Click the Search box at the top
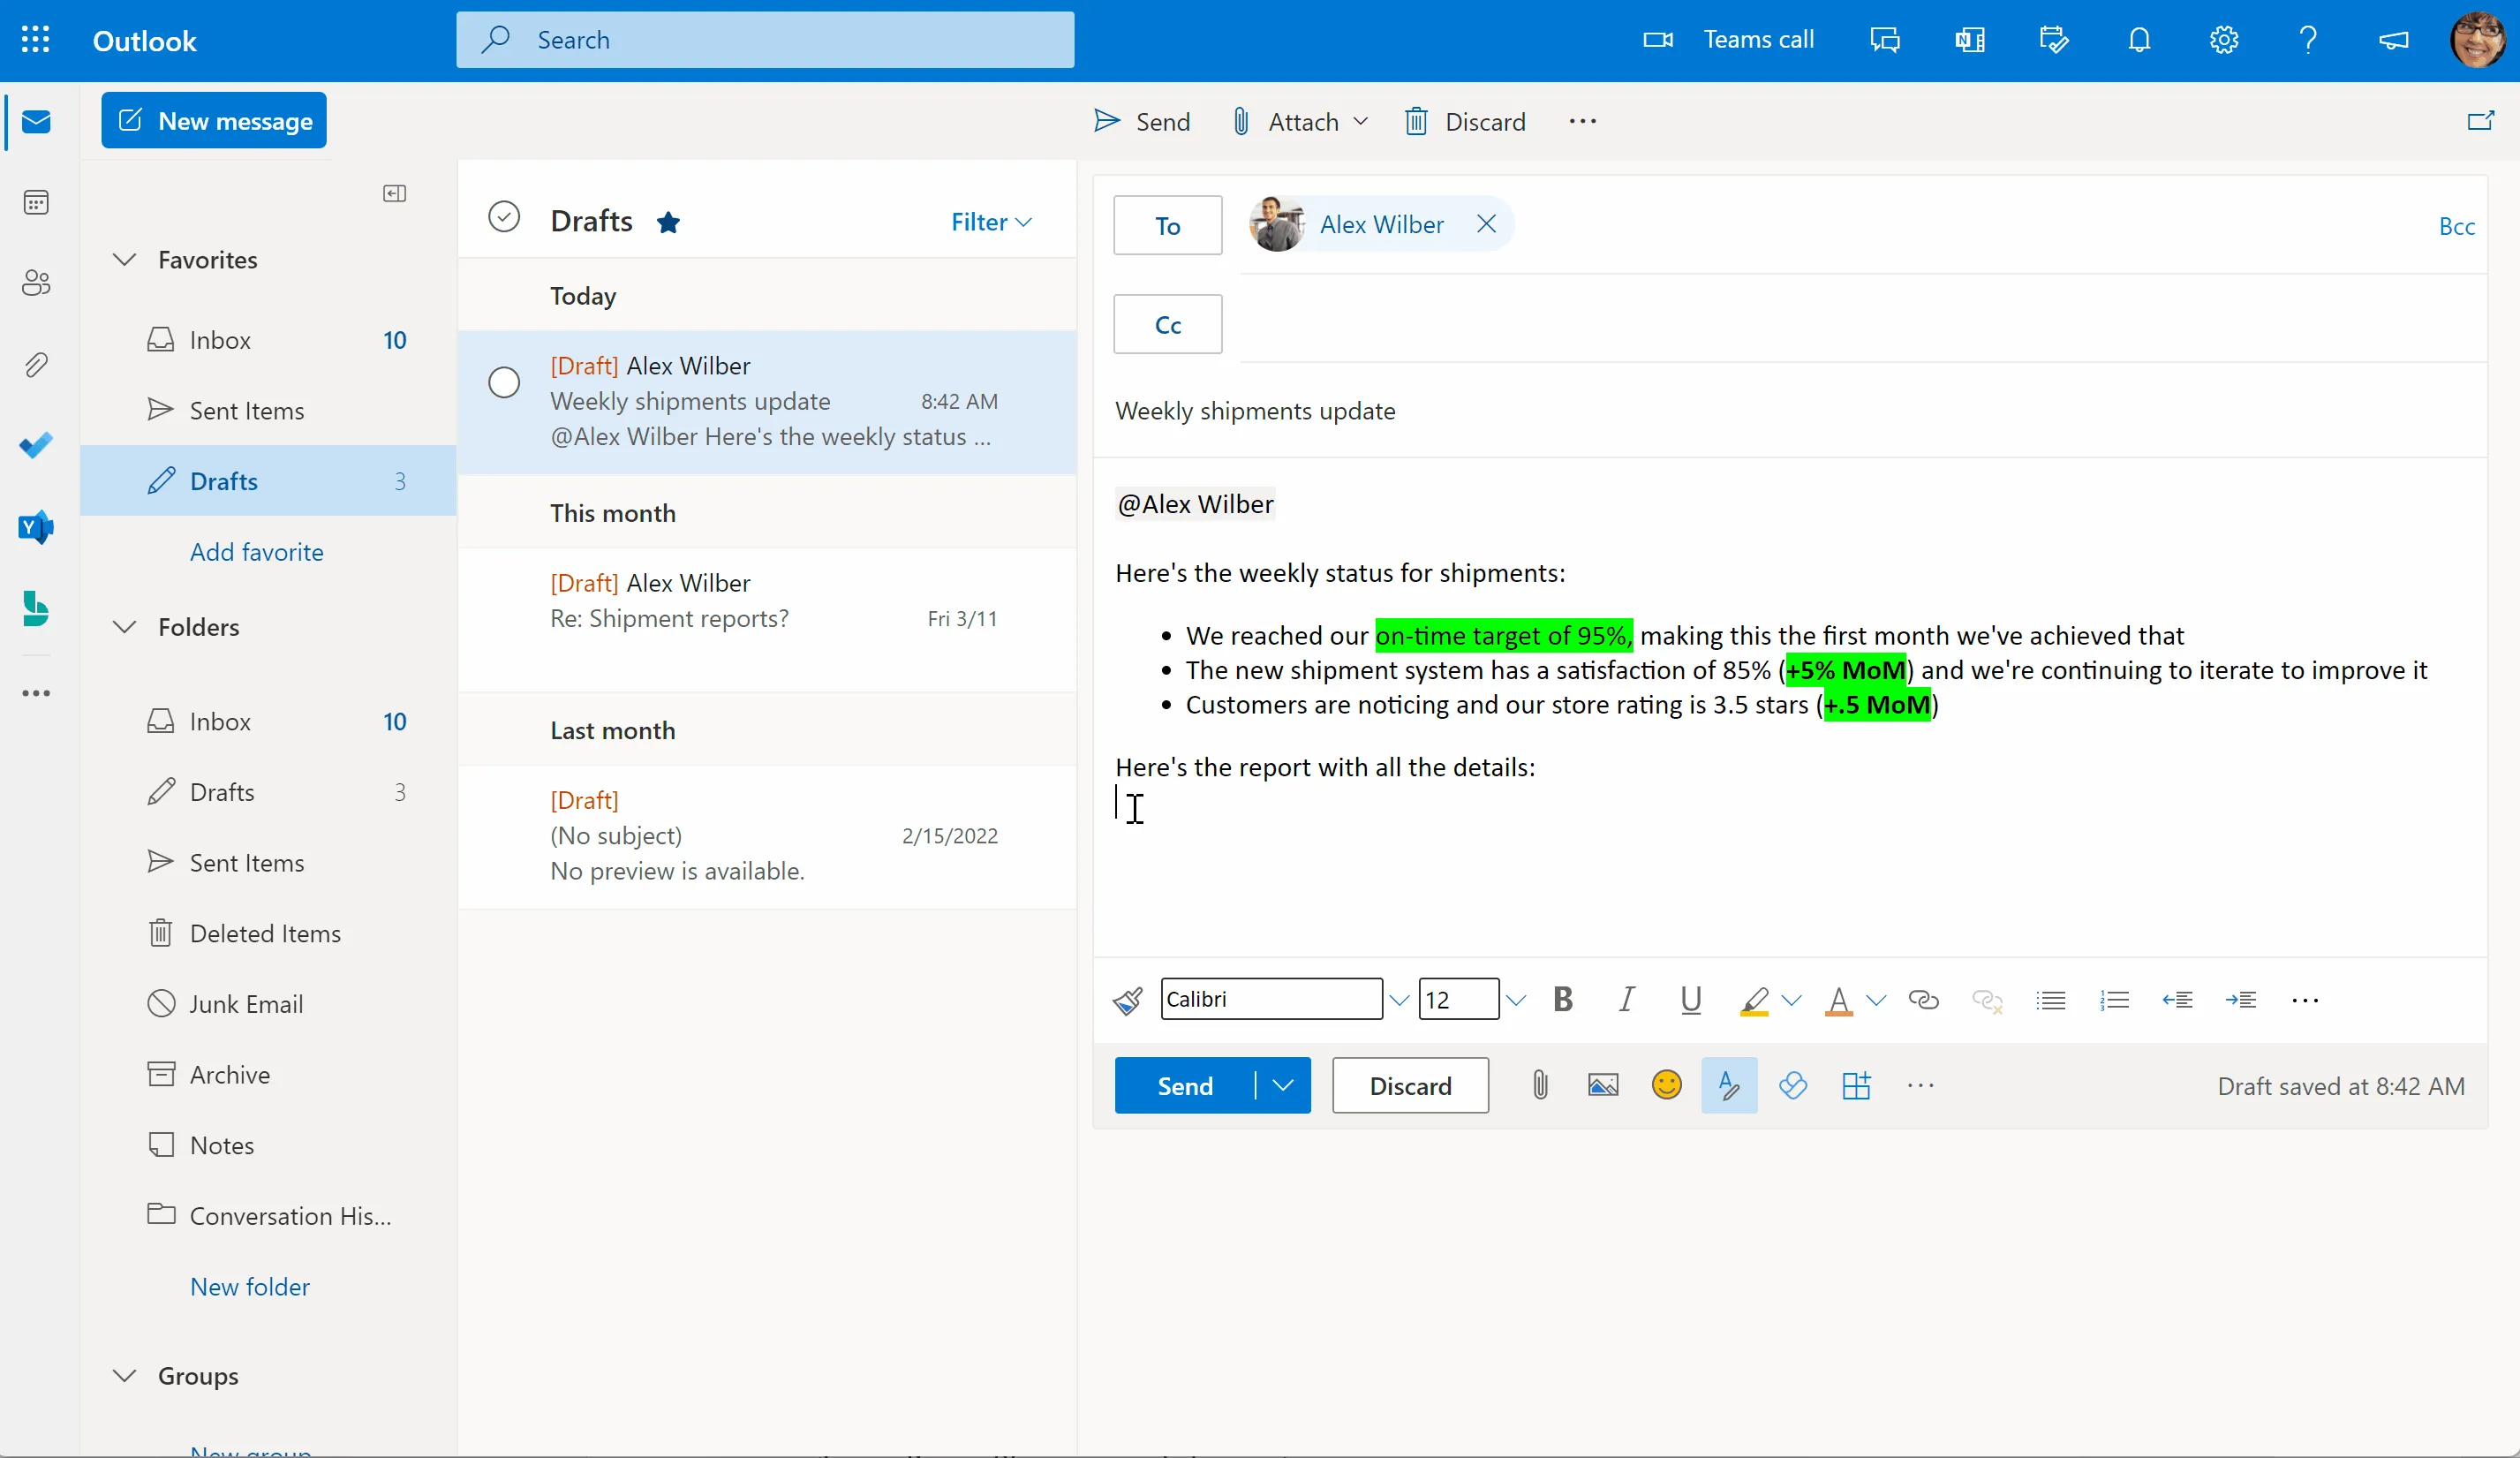2520x1458 pixels. (x=765, y=40)
